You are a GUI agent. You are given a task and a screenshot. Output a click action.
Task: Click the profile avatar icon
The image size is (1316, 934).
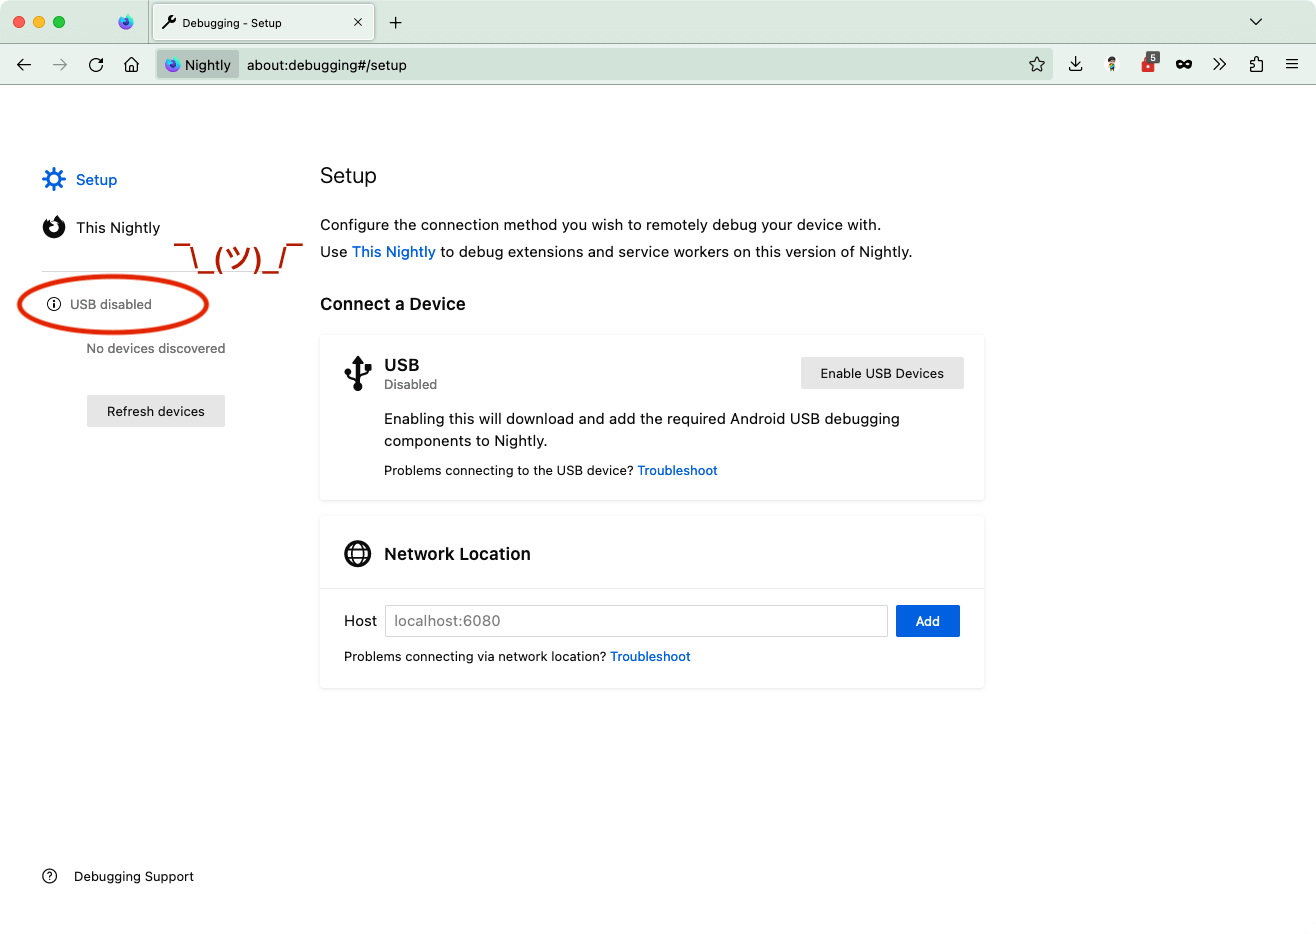click(1111, 63)
